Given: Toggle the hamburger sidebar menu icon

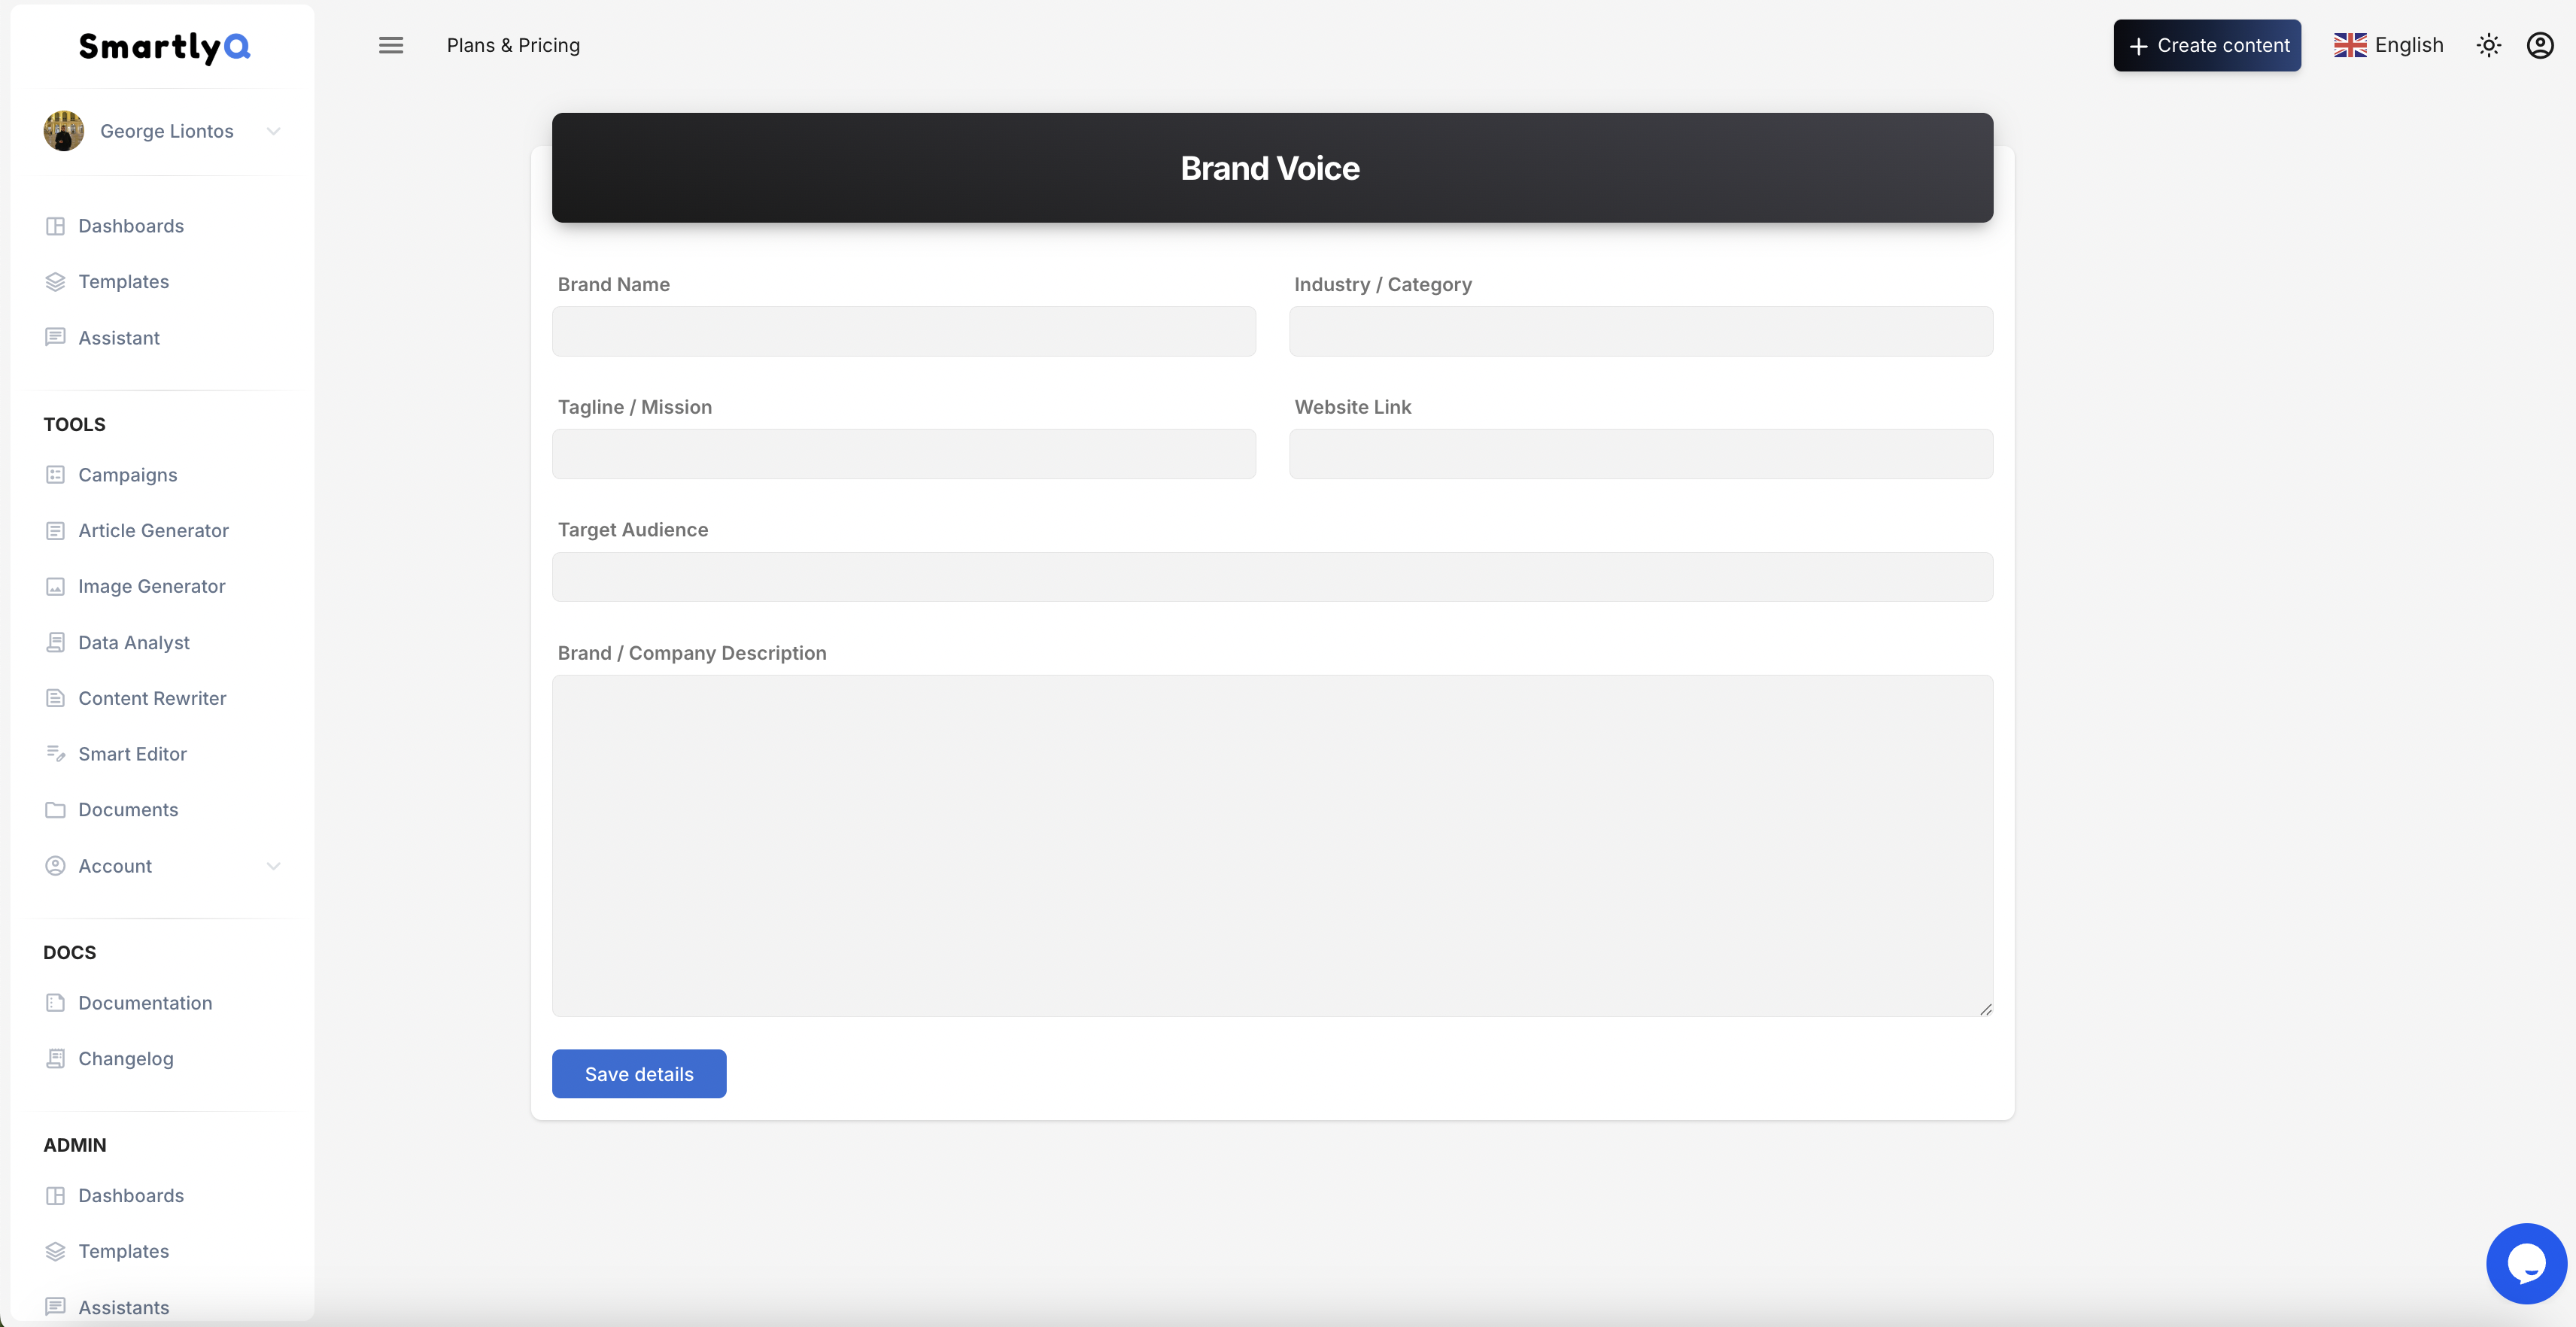Looking at the screenshot, I should (x=391, y=45).
